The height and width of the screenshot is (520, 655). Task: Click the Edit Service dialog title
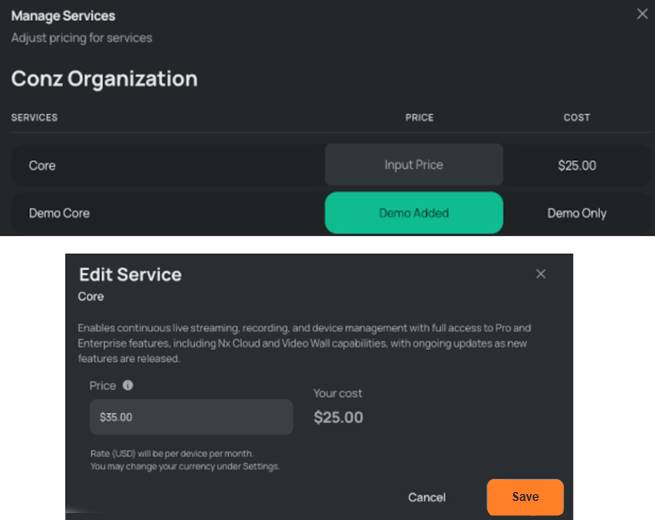pos(130,274)
